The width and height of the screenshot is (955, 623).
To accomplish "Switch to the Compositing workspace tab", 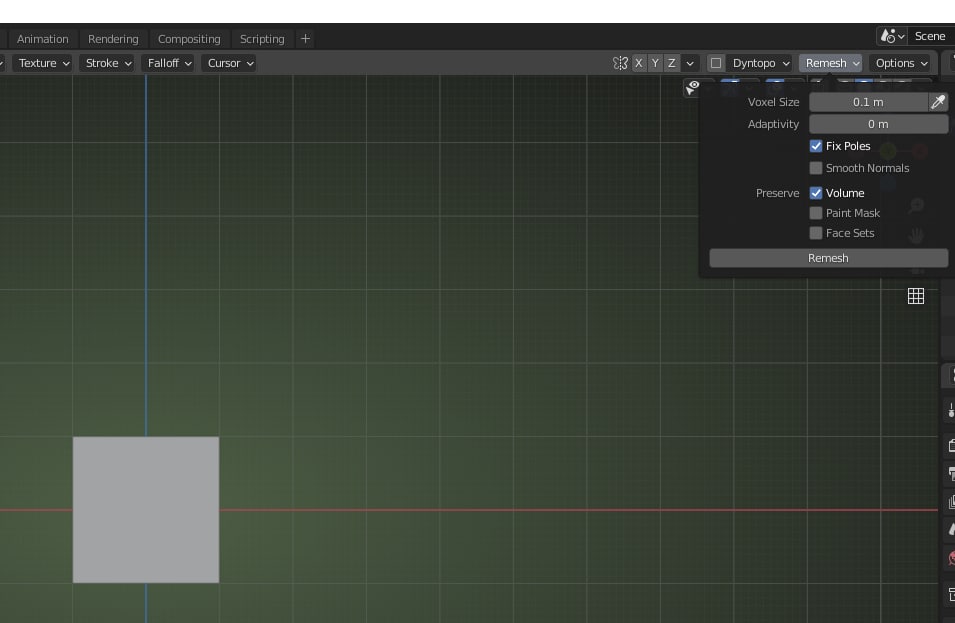I will pos(189,39).
